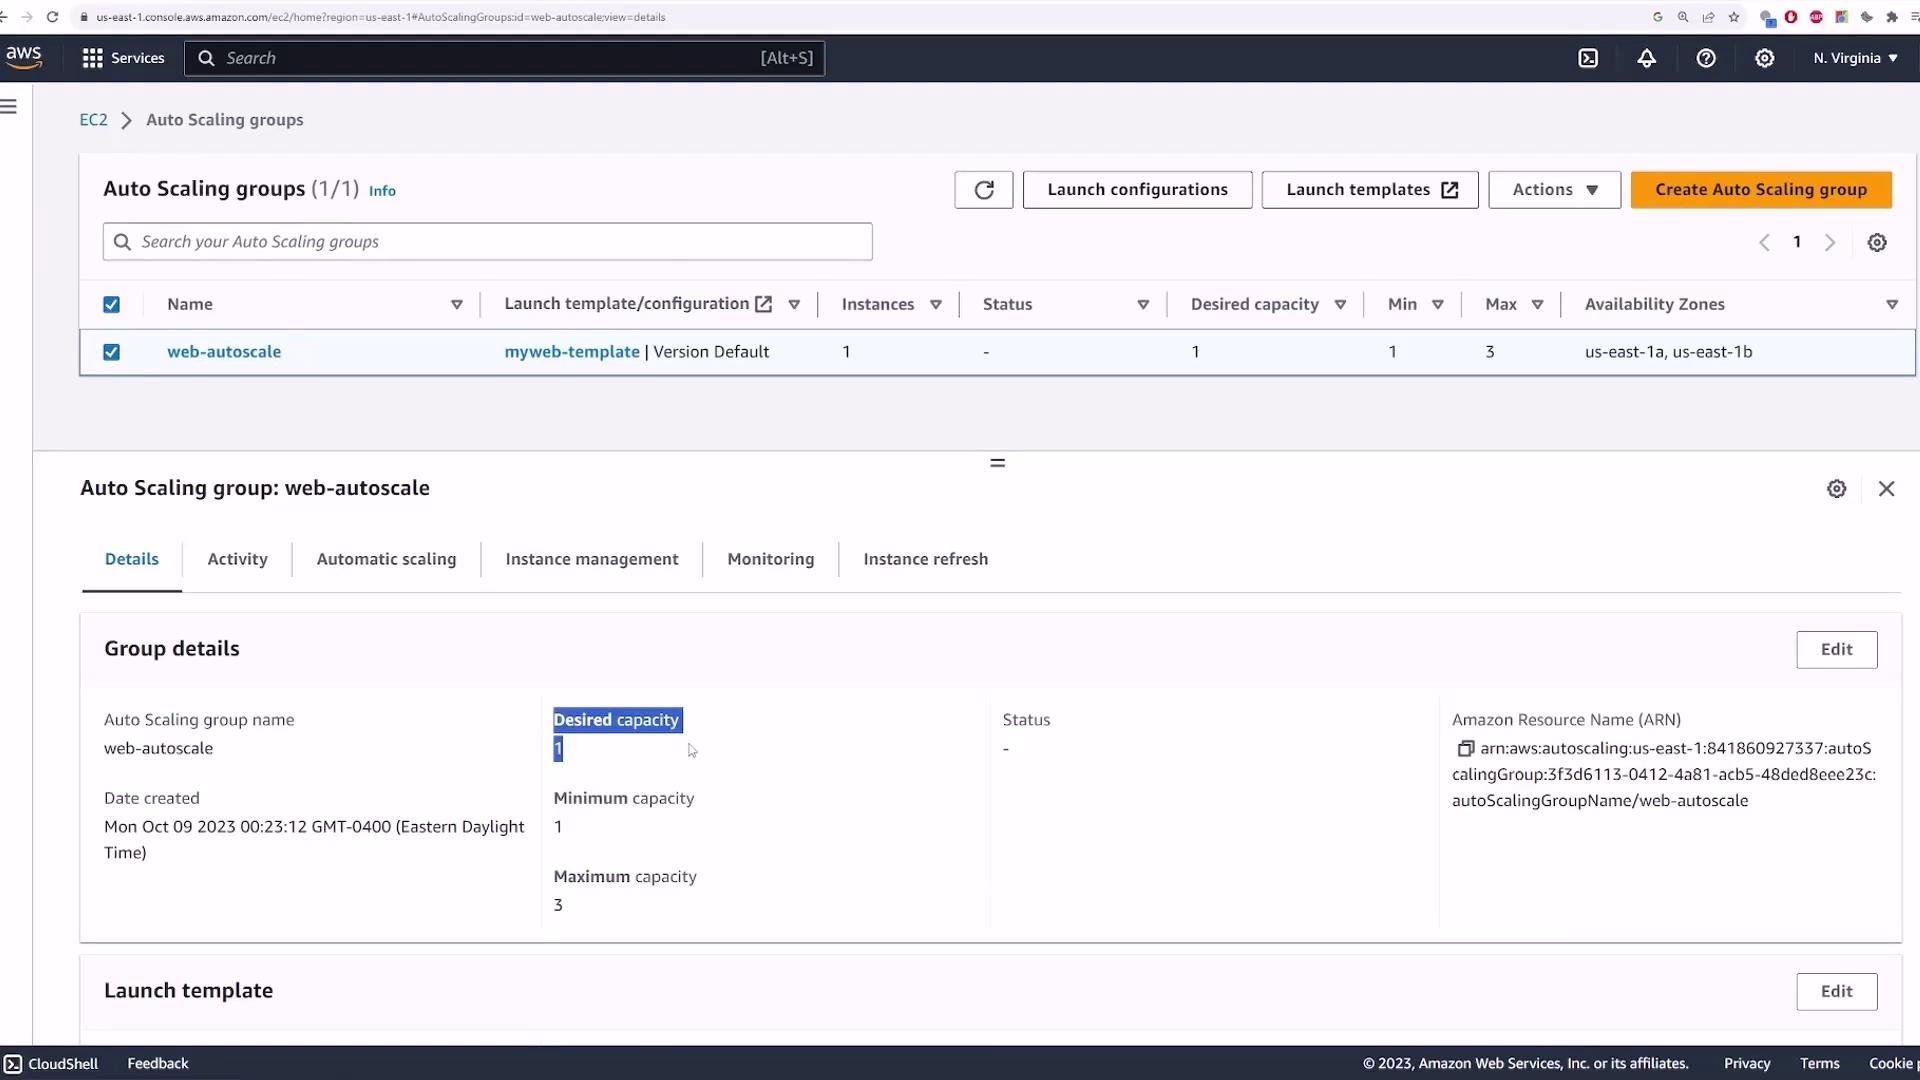Open the help question mark icon

1706,58
